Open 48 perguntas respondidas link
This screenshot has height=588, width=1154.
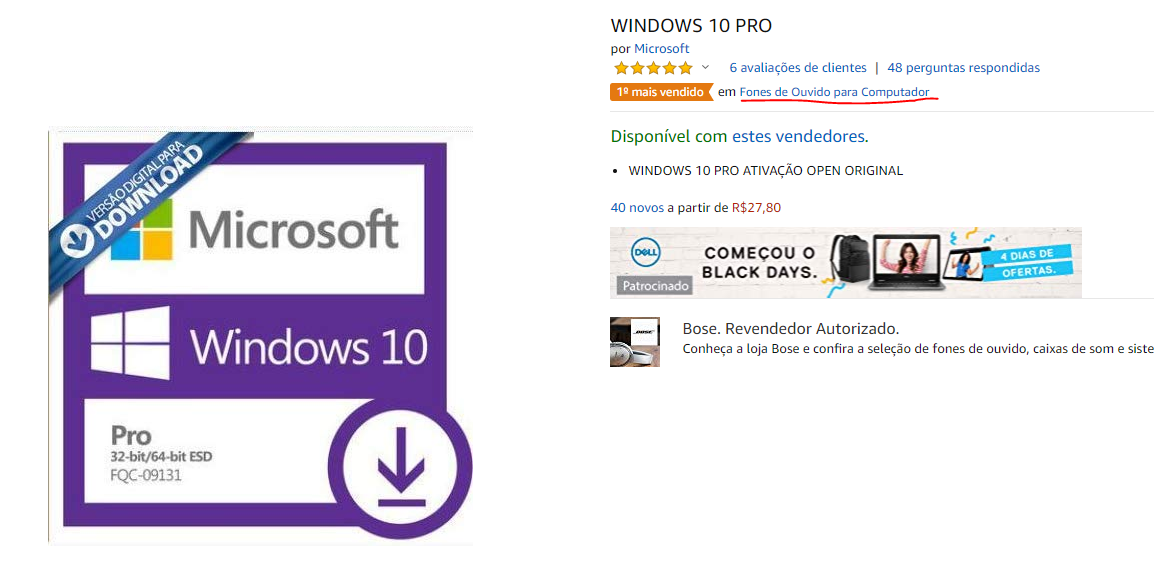point(963,68)
